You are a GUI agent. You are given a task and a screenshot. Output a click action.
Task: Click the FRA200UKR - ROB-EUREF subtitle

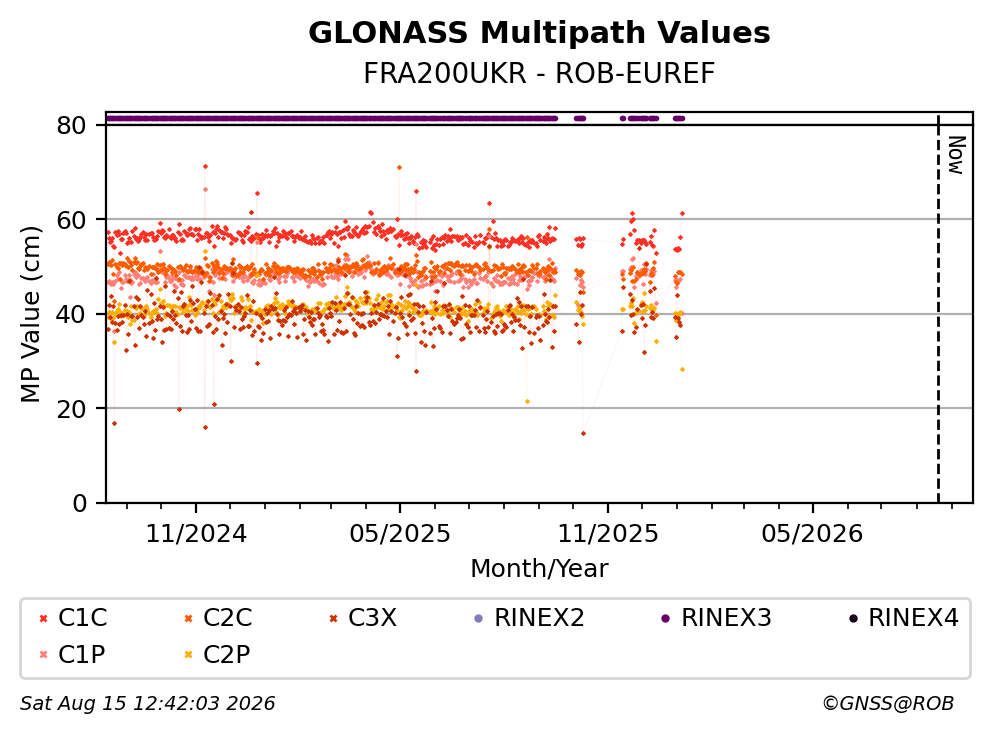(x=539, y=73)
